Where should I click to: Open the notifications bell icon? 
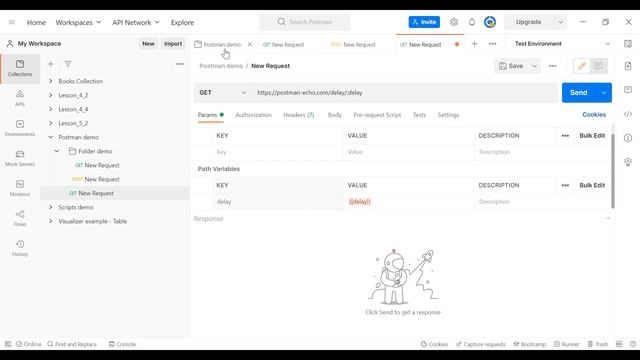472,22
